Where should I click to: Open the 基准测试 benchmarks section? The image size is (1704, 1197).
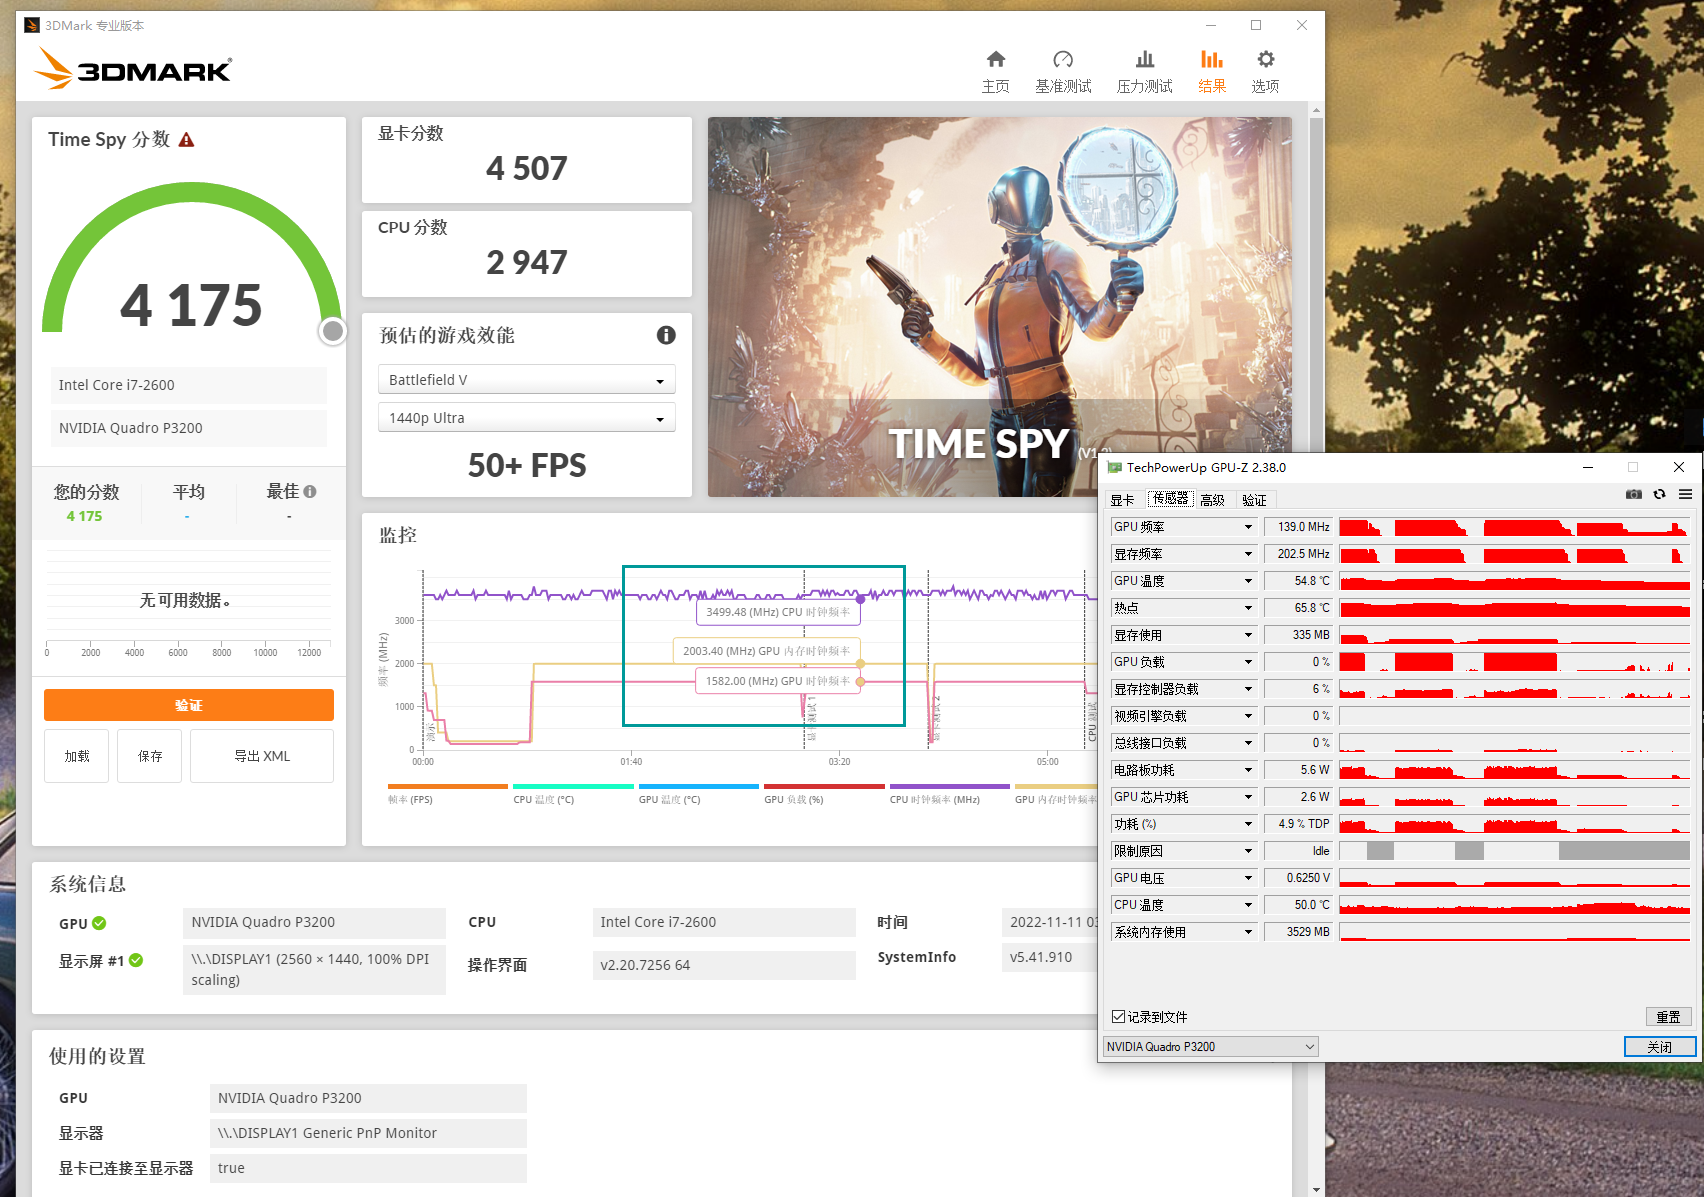pyautogui.click(x=1063, y=71)
